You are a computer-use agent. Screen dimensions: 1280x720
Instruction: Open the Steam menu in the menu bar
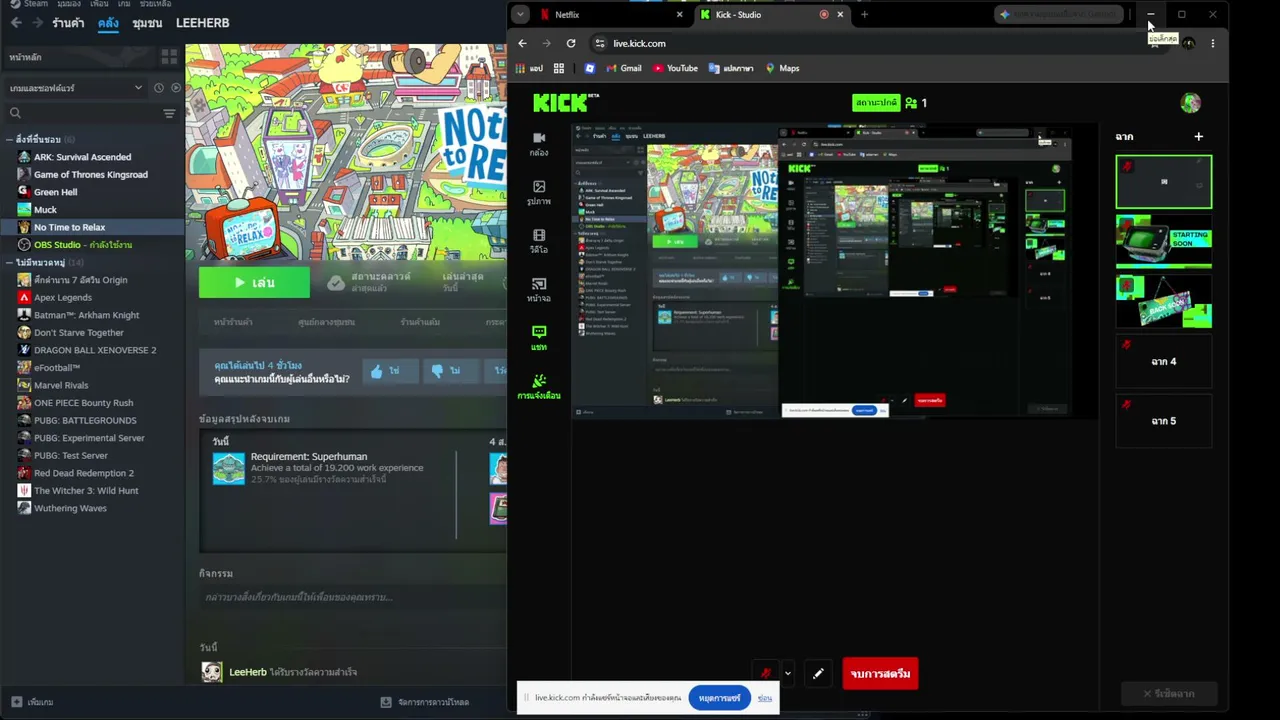pos(29,4)
